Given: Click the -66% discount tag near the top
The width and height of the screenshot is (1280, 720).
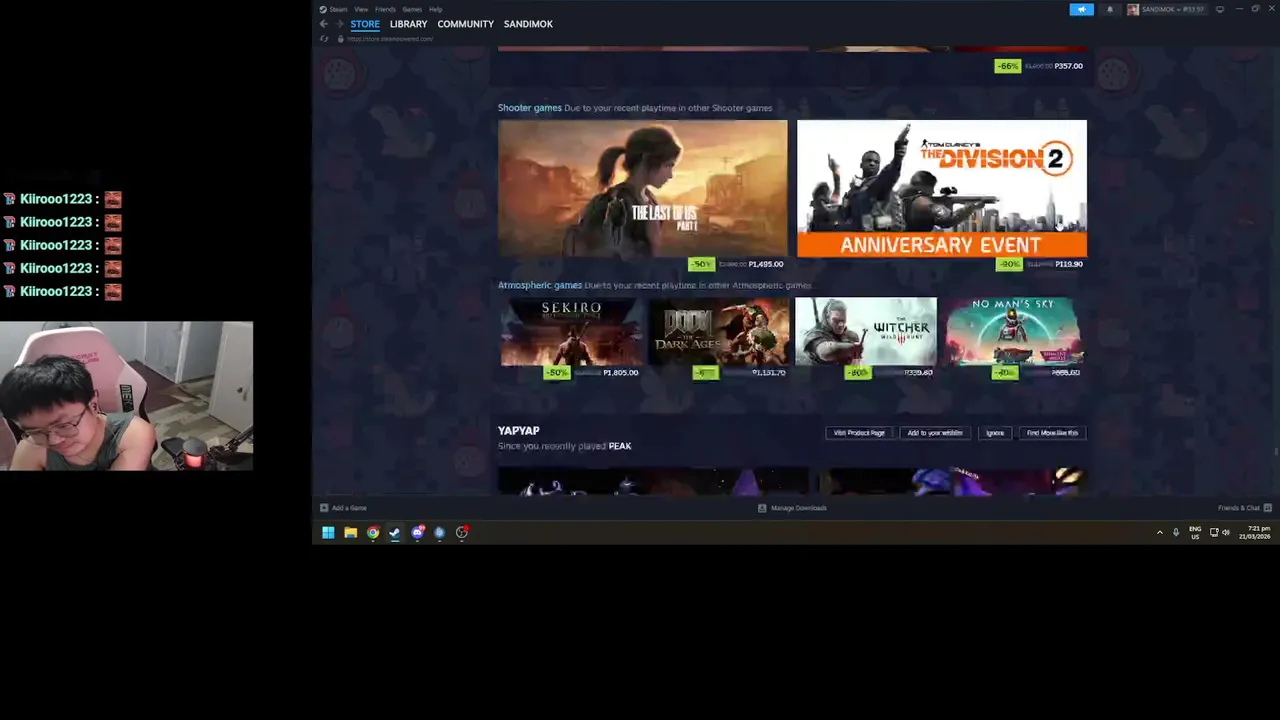Looking at the screenshot, I should pyautogui.click(x=1007, y=66).
